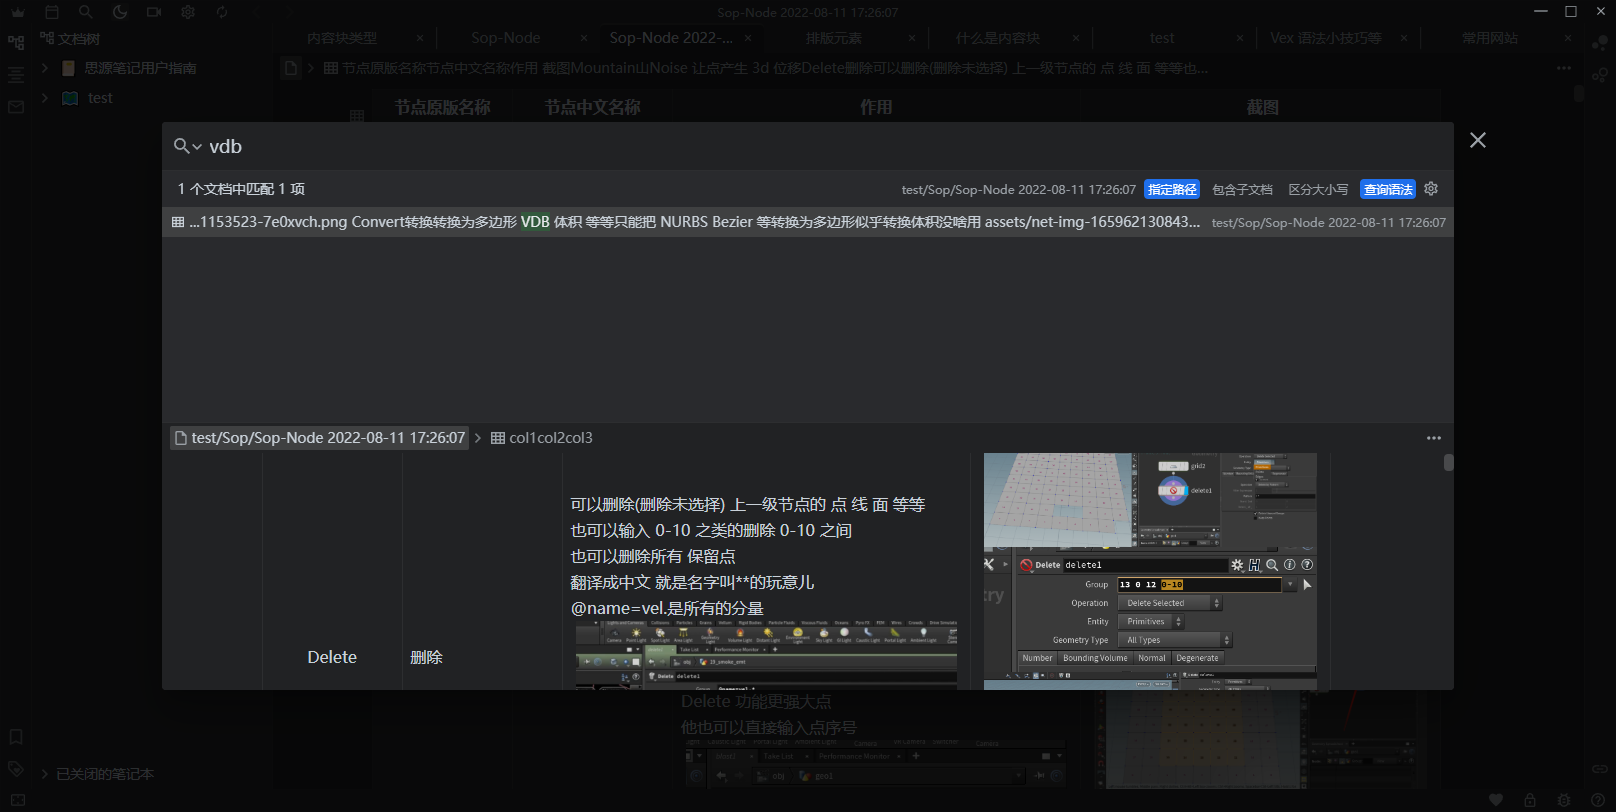Click the editor vertical scrollbar
The image size is (1616, 812).
point(1579,93)
